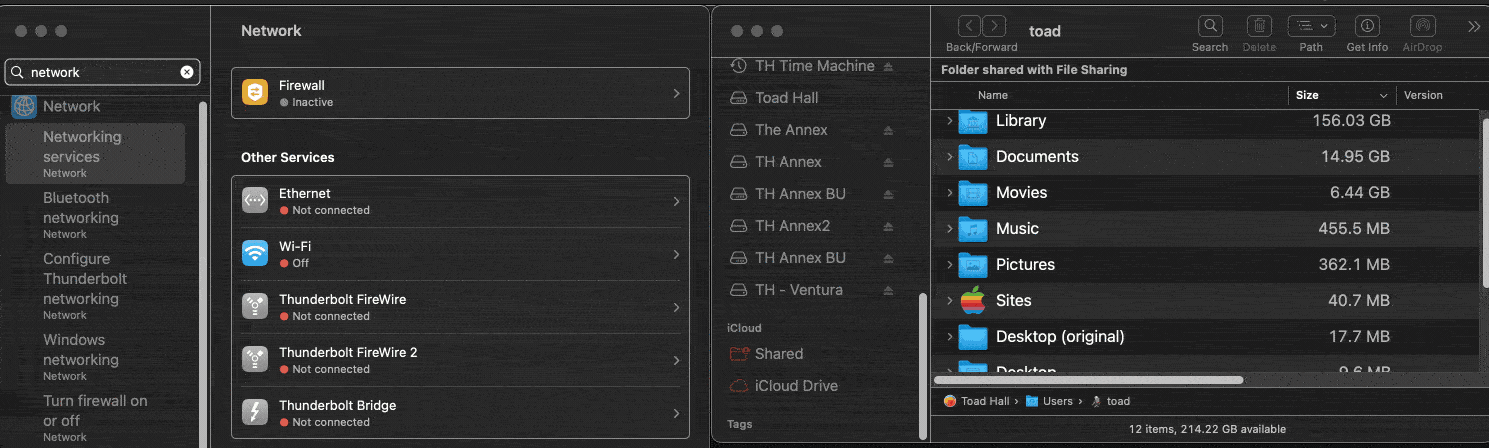The image size is (1489, 448).
Task: Click the Version column header
Action: coord(1423,95)
